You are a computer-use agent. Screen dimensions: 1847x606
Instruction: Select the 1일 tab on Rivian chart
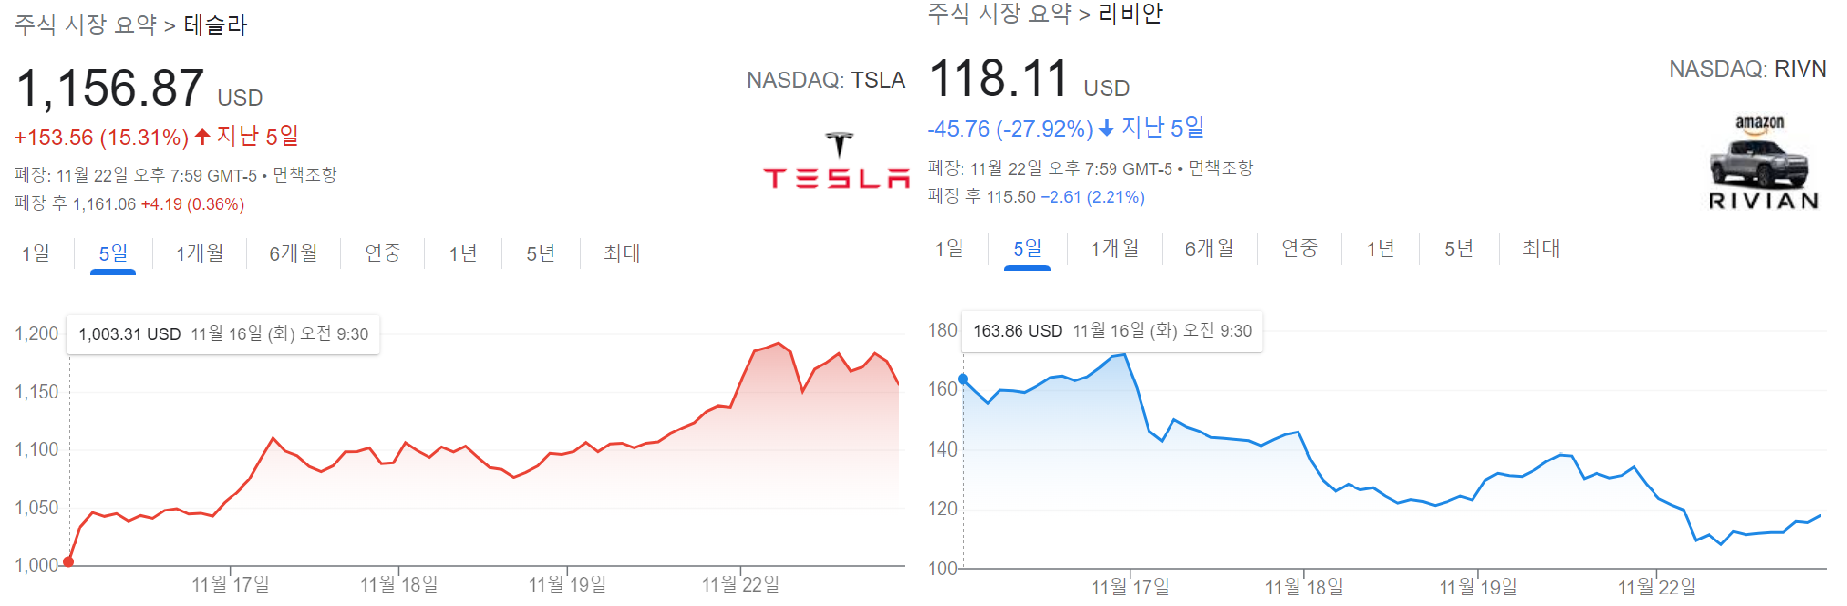click(x=950, y=248)
